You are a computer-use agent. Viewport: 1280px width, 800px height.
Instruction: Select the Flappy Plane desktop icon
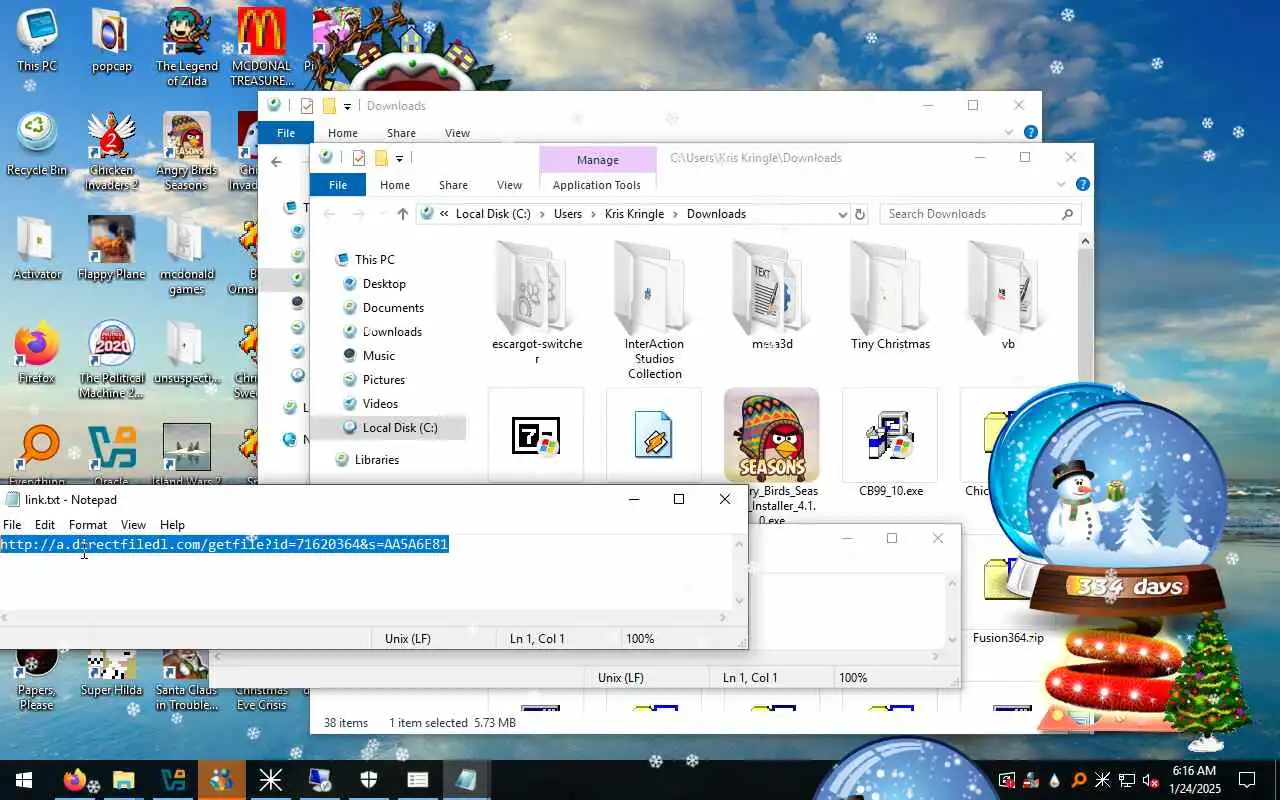point(112,249)
